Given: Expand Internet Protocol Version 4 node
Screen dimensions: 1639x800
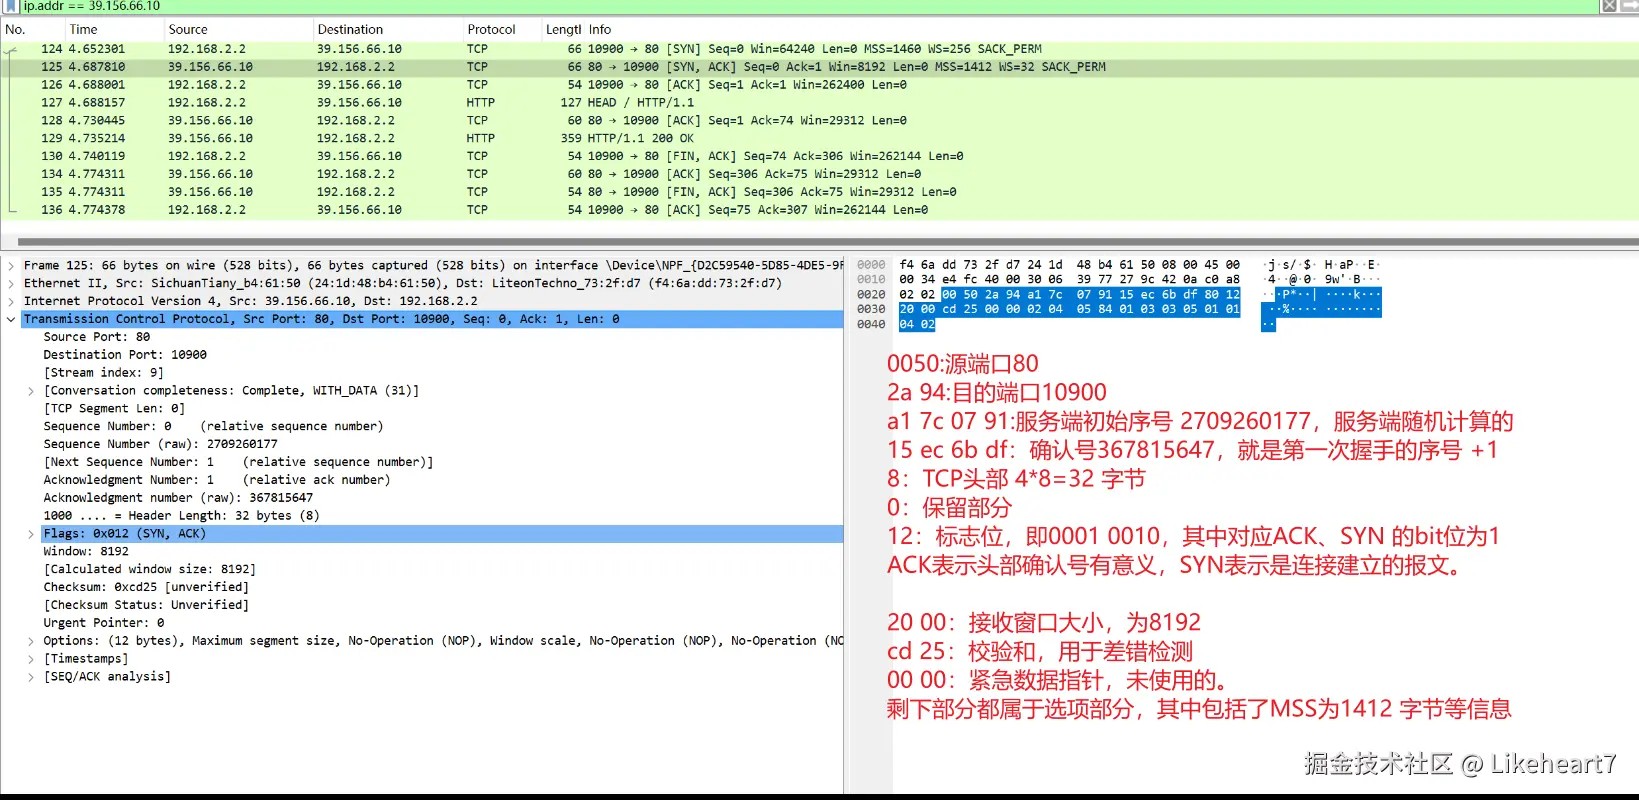Looking at the screenshot, I should 11,301.
